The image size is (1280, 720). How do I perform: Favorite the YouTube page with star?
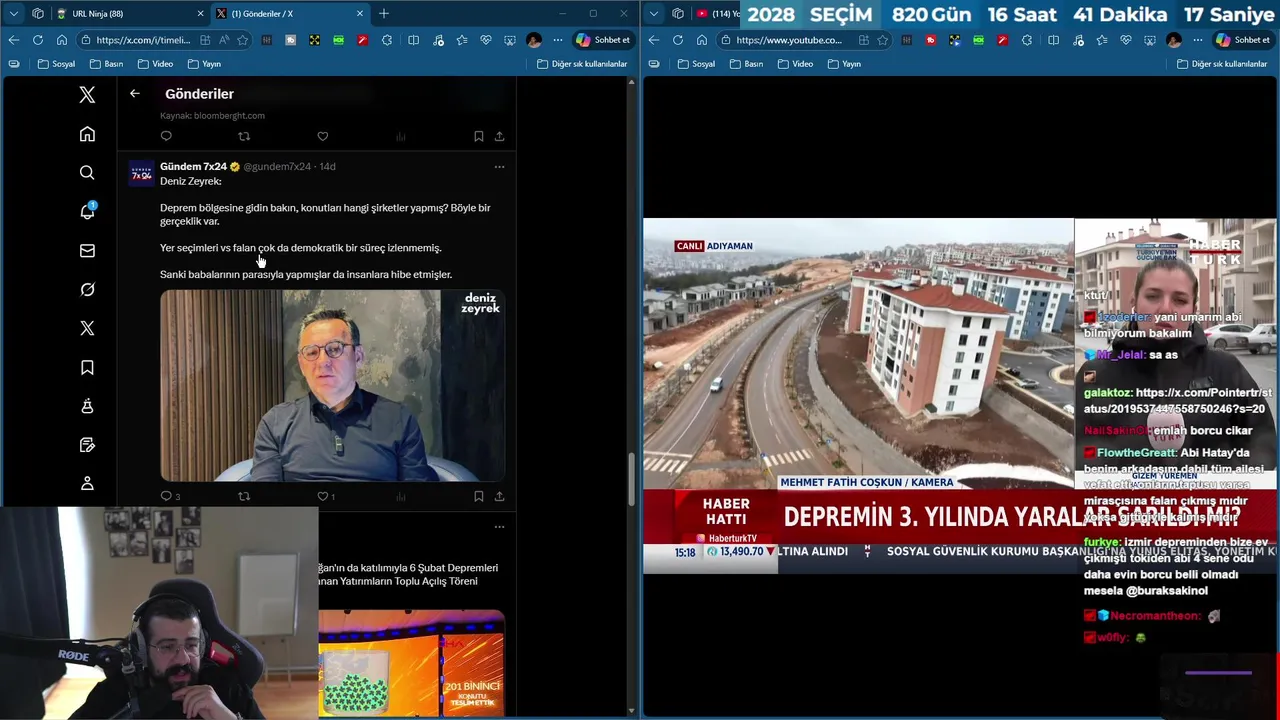pos(882,40)
